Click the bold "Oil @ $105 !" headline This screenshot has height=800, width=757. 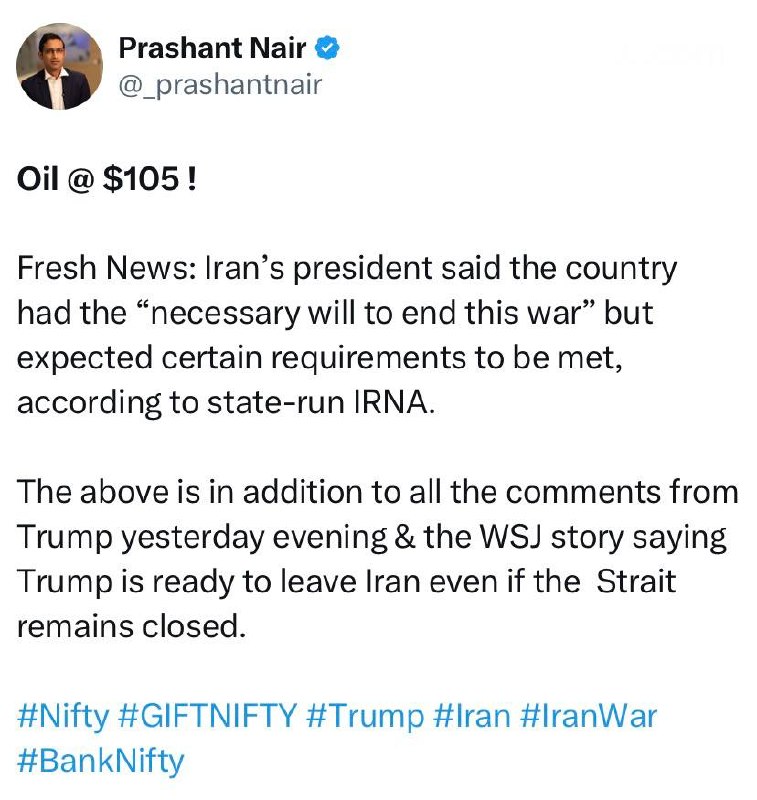107,180
